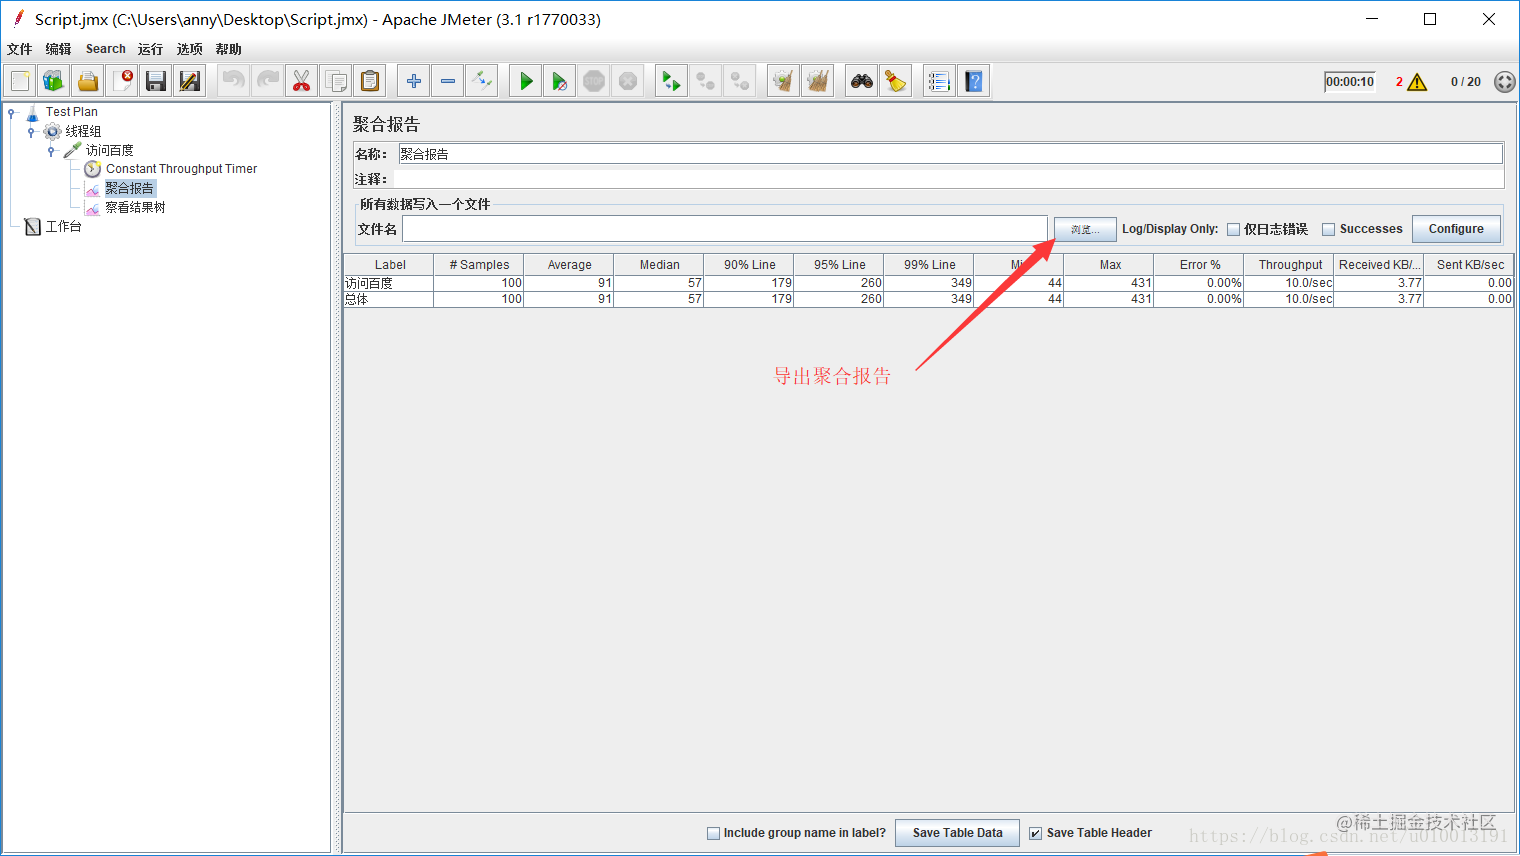Open the 帮助 menu
Screen dimensions: 1520x856
(x=229, y=49)
